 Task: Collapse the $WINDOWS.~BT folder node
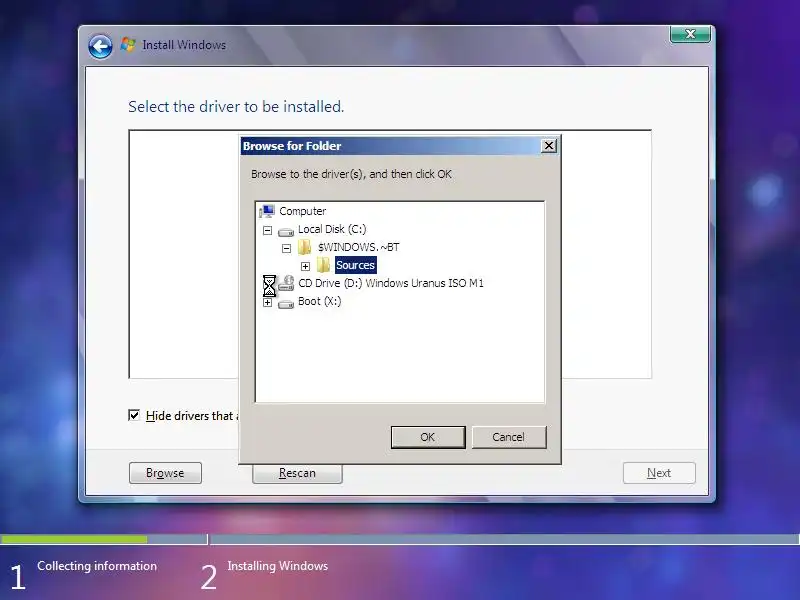click(x=286, y=248)
